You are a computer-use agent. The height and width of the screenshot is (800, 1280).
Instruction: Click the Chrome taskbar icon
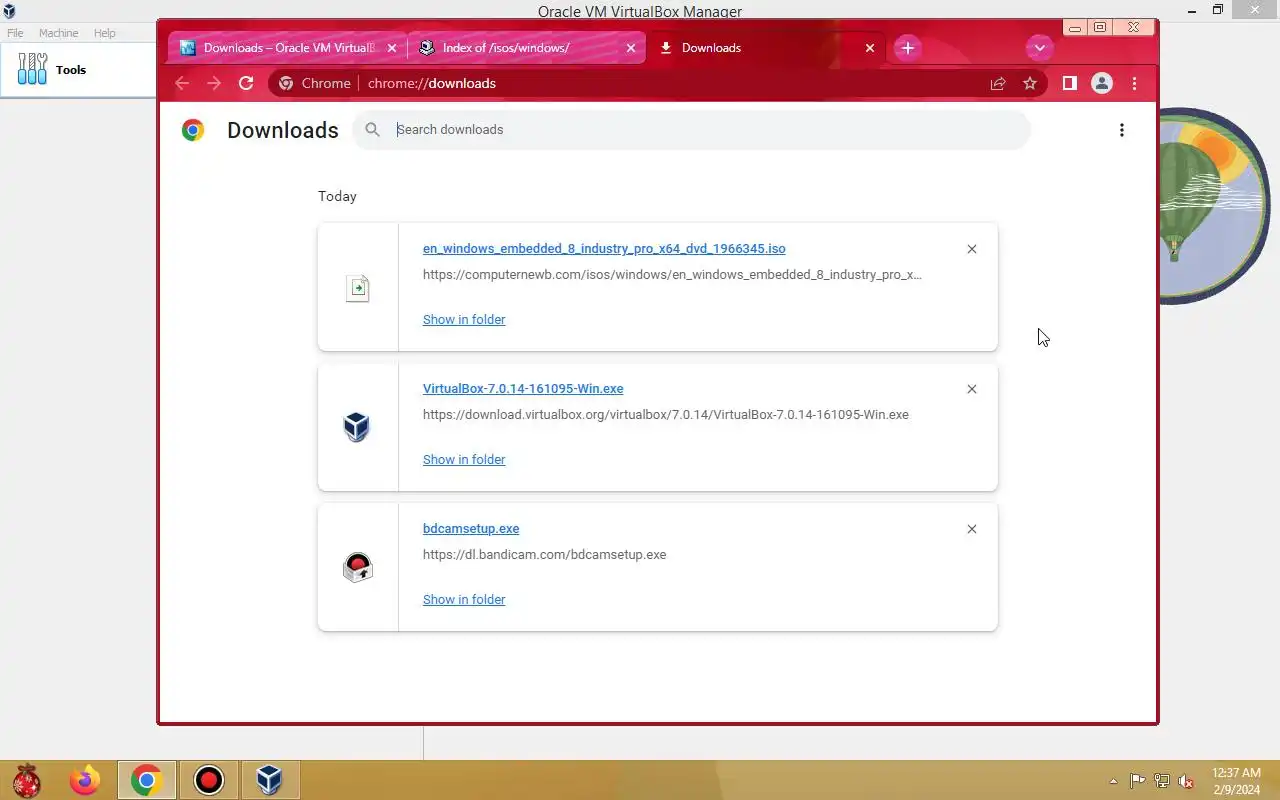click(147, 780)
